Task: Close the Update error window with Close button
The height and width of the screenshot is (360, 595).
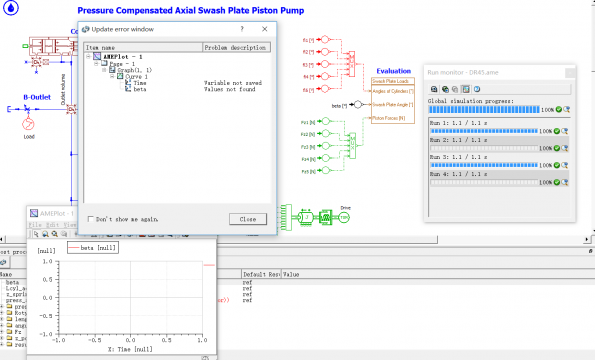Action: 248,219
